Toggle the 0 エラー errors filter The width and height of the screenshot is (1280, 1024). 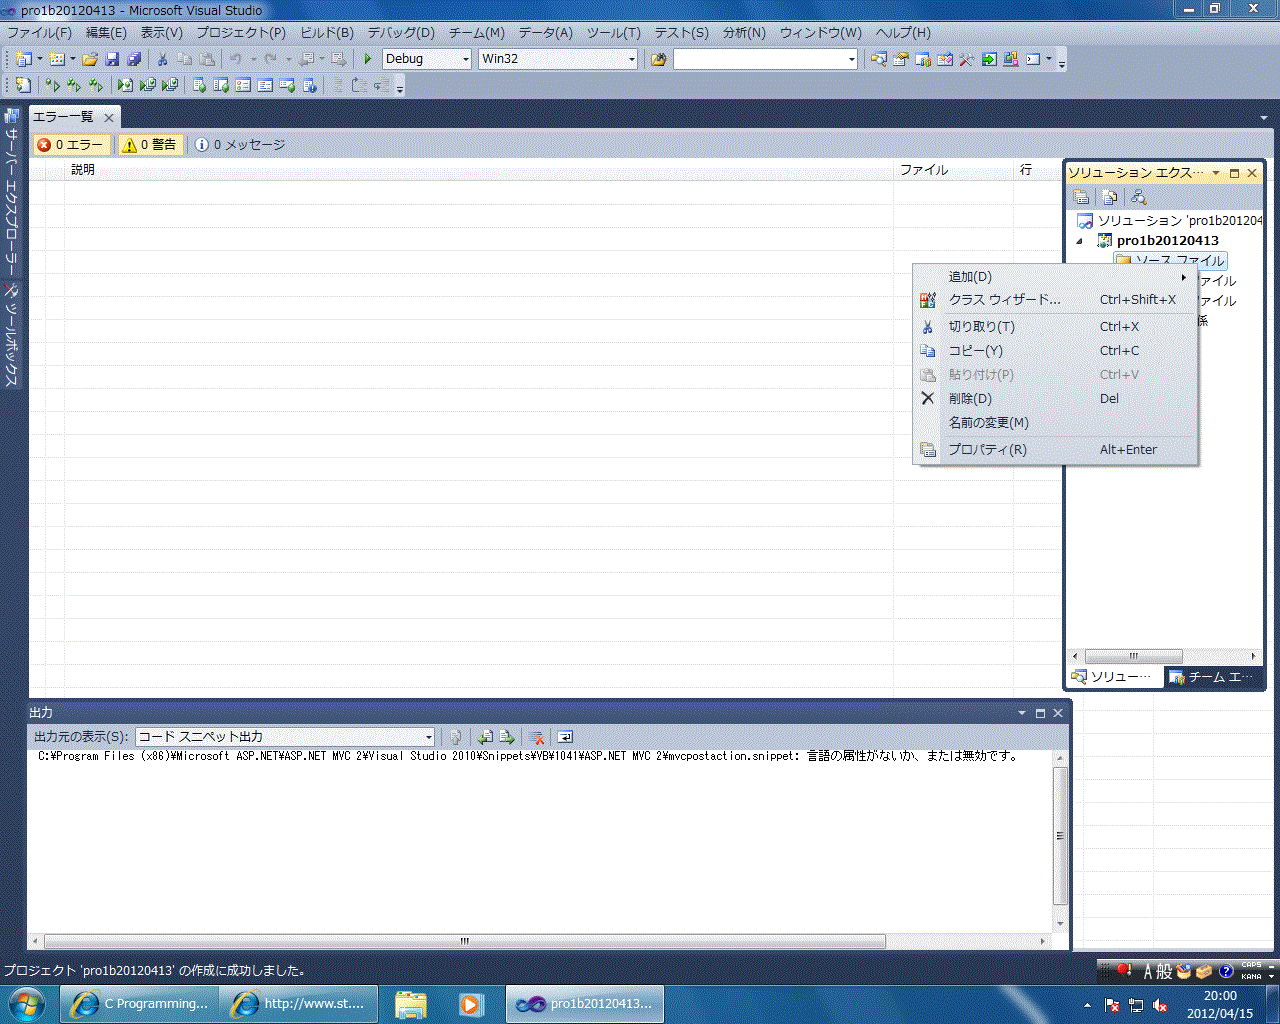pyautogui.click(x=71, y=145)
